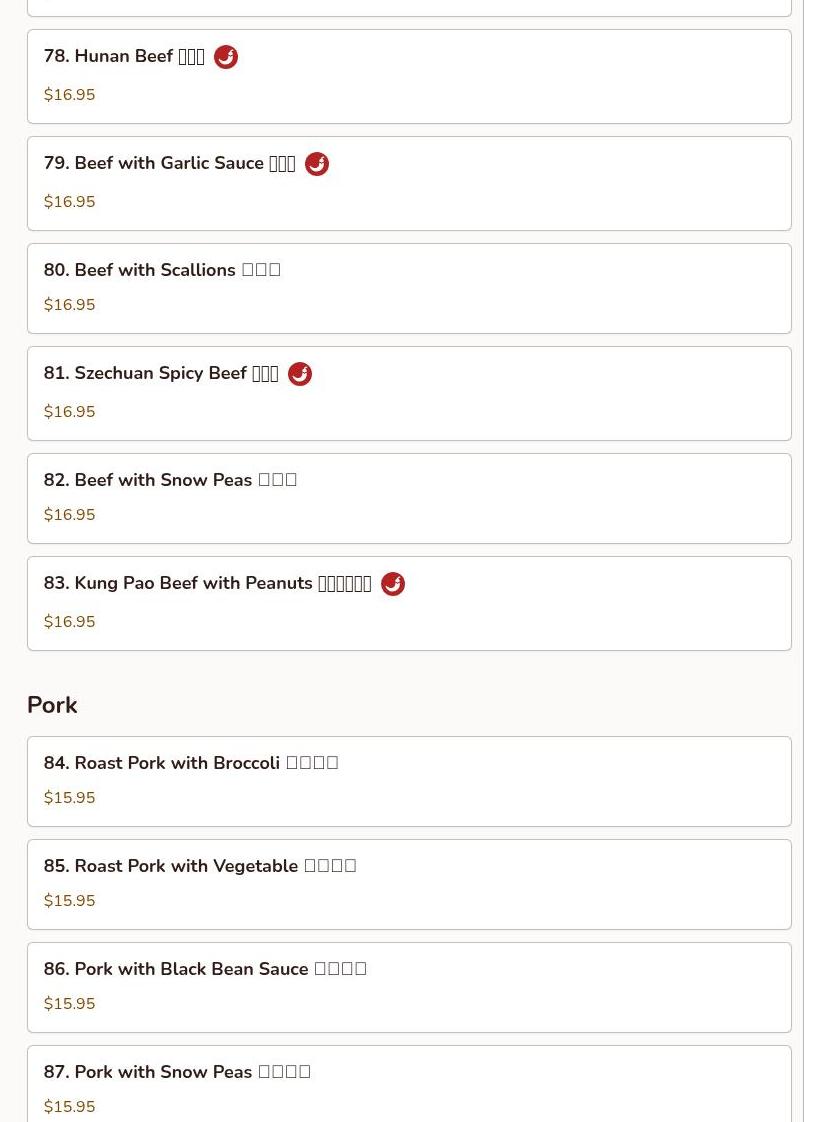Image resolution: width=824 pixels, height=1122 pixels.
Task: Click the spicy icon next to Hunan Beef
Action: pyautogui.click(x=226, y=57)
